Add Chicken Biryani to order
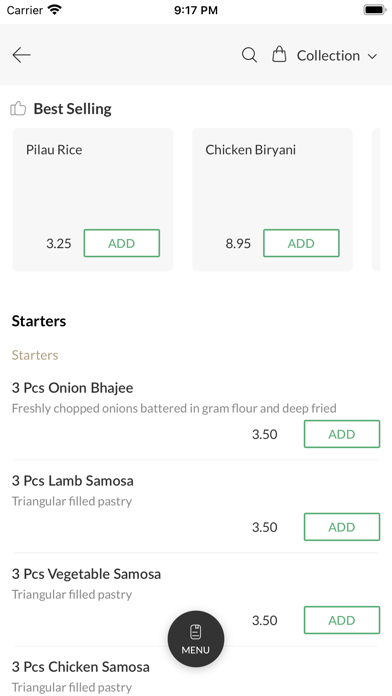 pyautogui.click(x=301, y=243)
